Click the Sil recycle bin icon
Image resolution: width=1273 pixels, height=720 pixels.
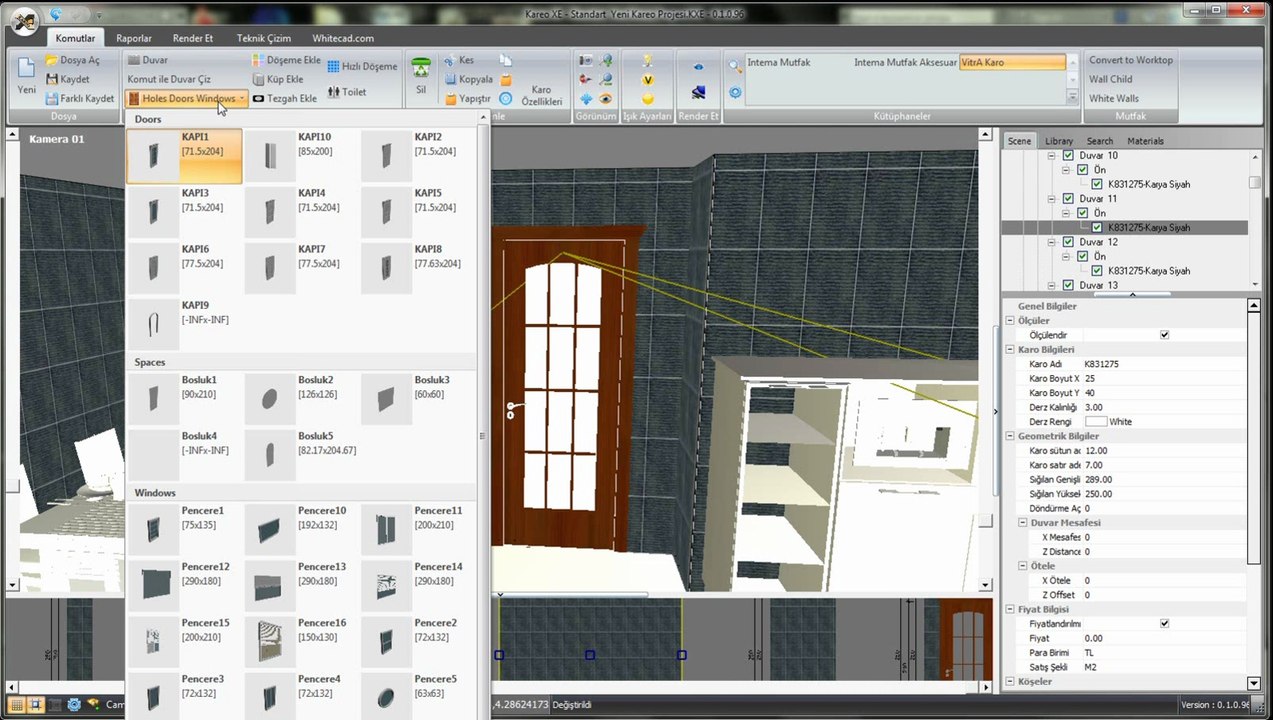[421, 68]
